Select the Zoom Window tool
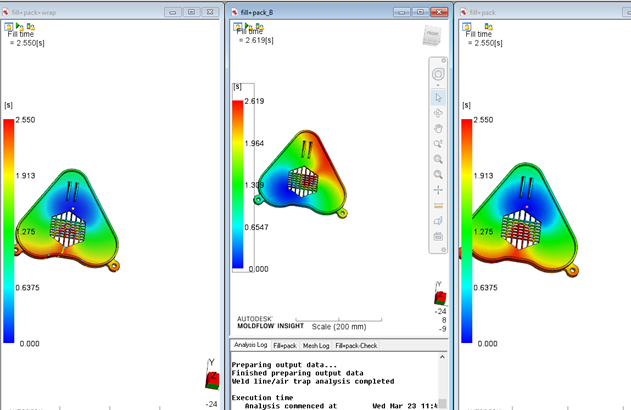This screenshot has height=410, width=631. click(x=438, y=144)
